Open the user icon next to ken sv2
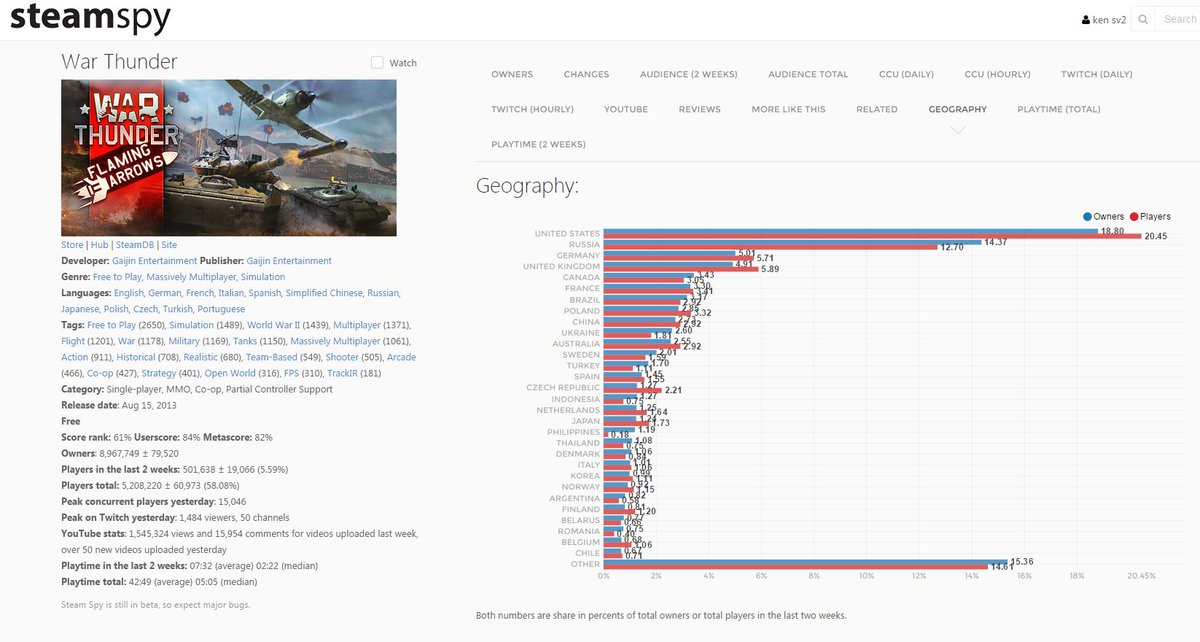Screen dimensions: 1200x642 coord(1087,19)
